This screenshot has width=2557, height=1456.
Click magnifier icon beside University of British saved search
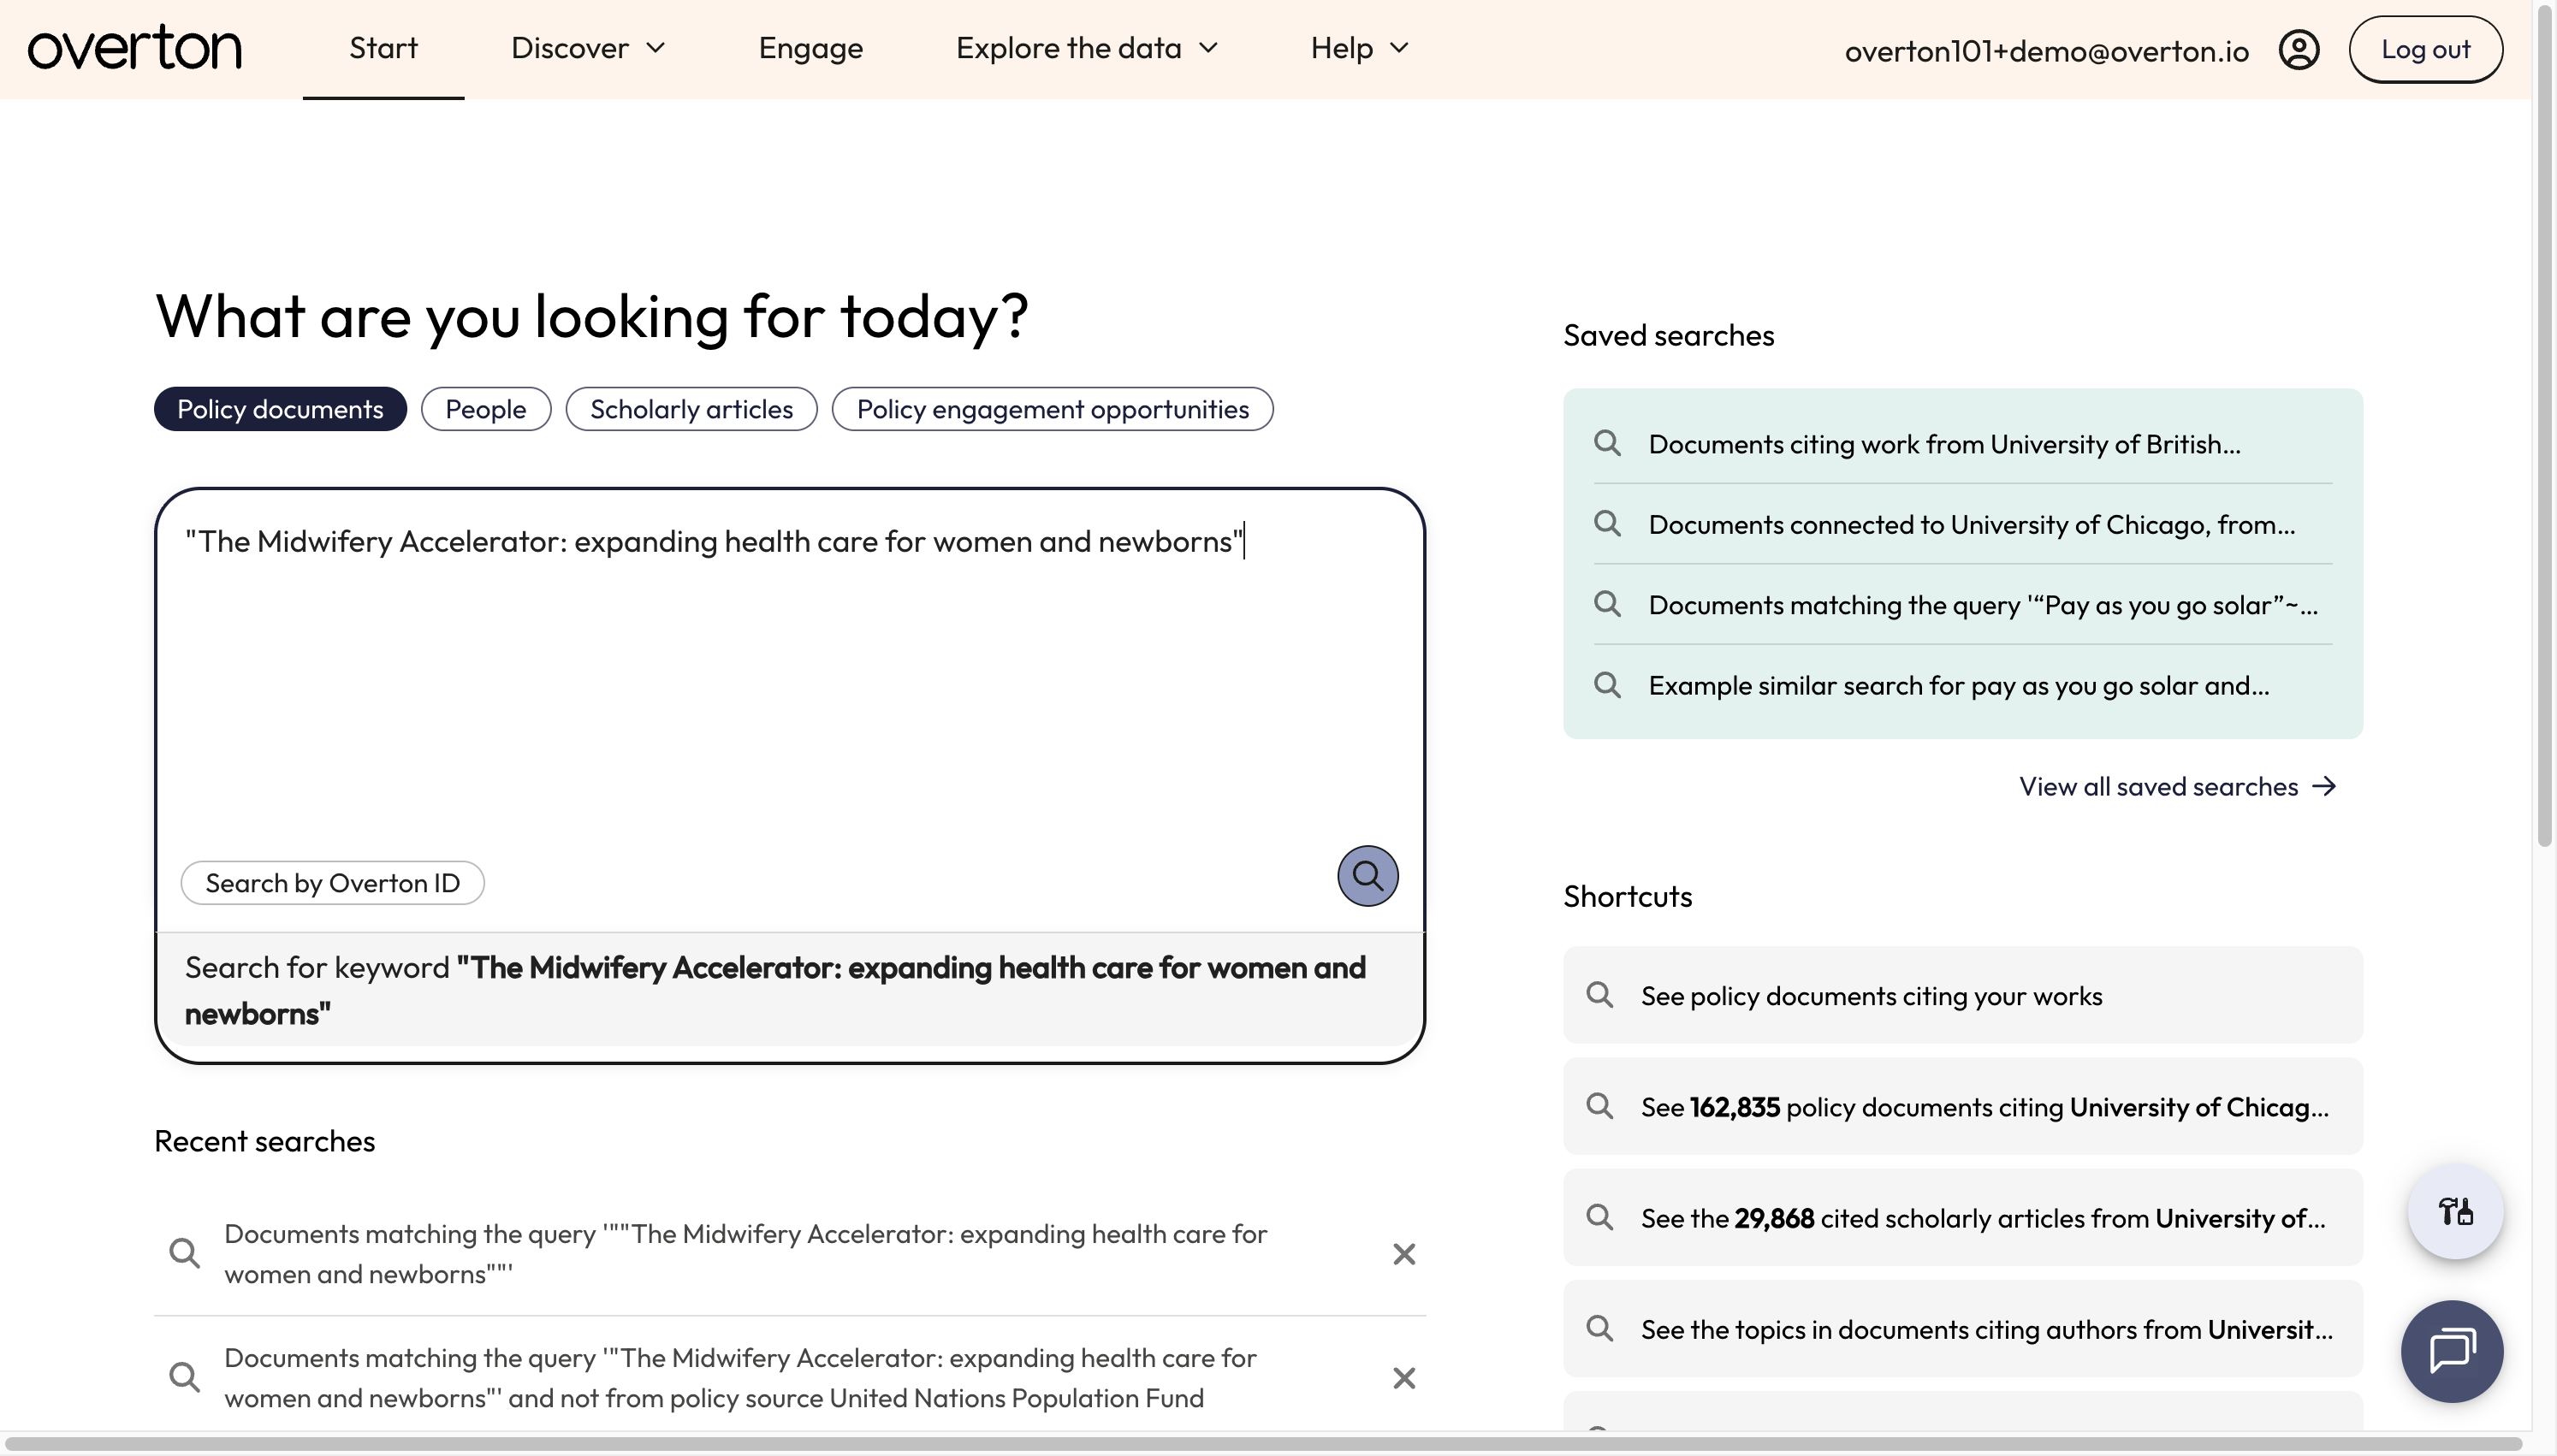click(x=1607, y=443)
